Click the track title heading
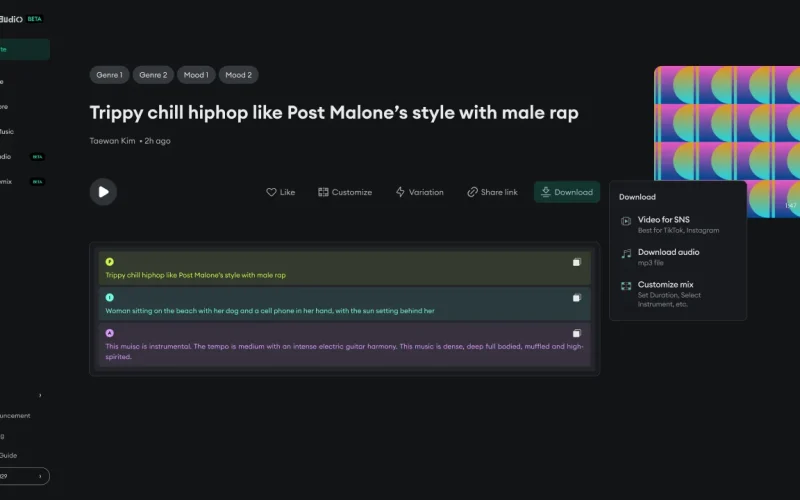The image size is (800, 500). click(334, 113)
